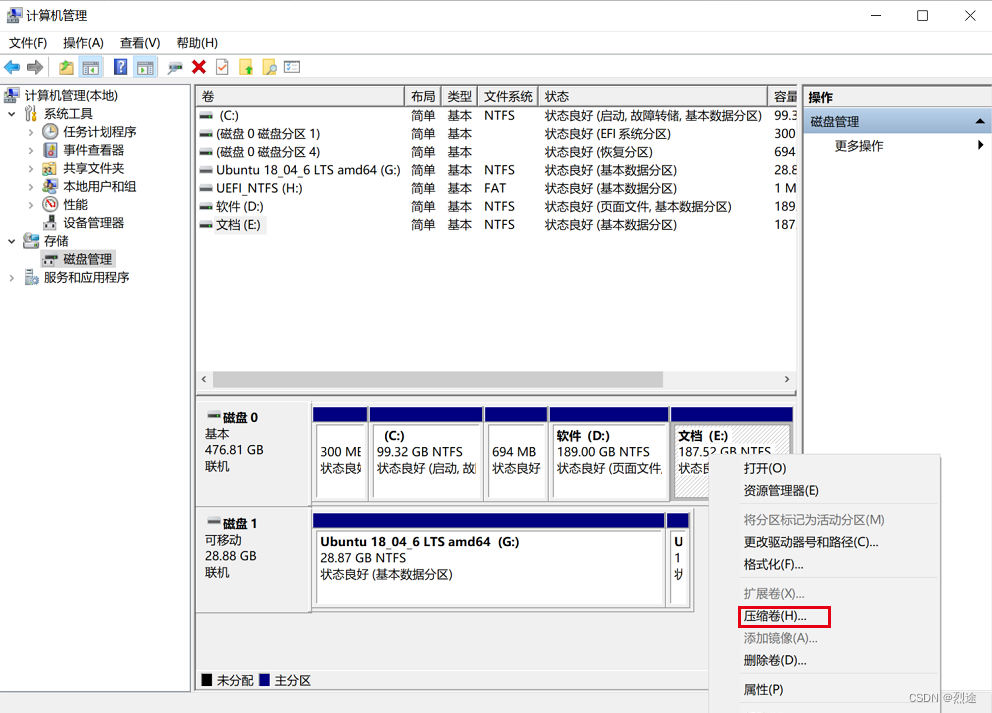Select 格式化(F) in the context menu
Image resolution: width=992 pixels, height=713 pixels.
tap(776, 566)
